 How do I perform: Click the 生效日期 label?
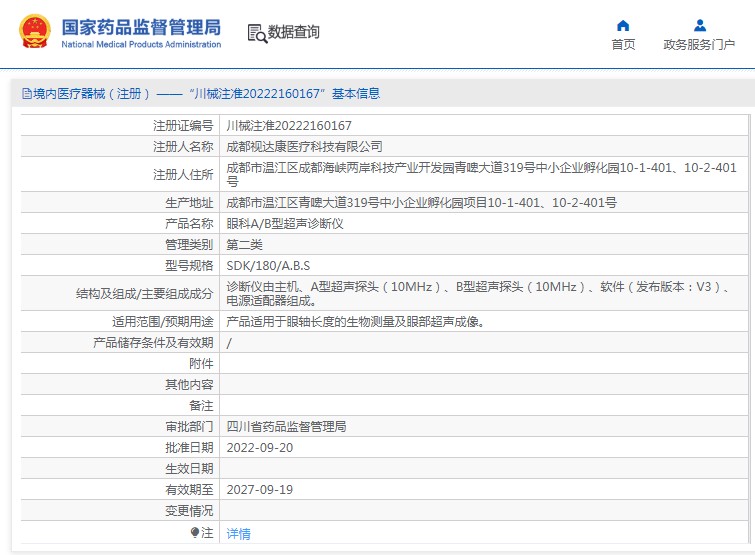point(189,469)
